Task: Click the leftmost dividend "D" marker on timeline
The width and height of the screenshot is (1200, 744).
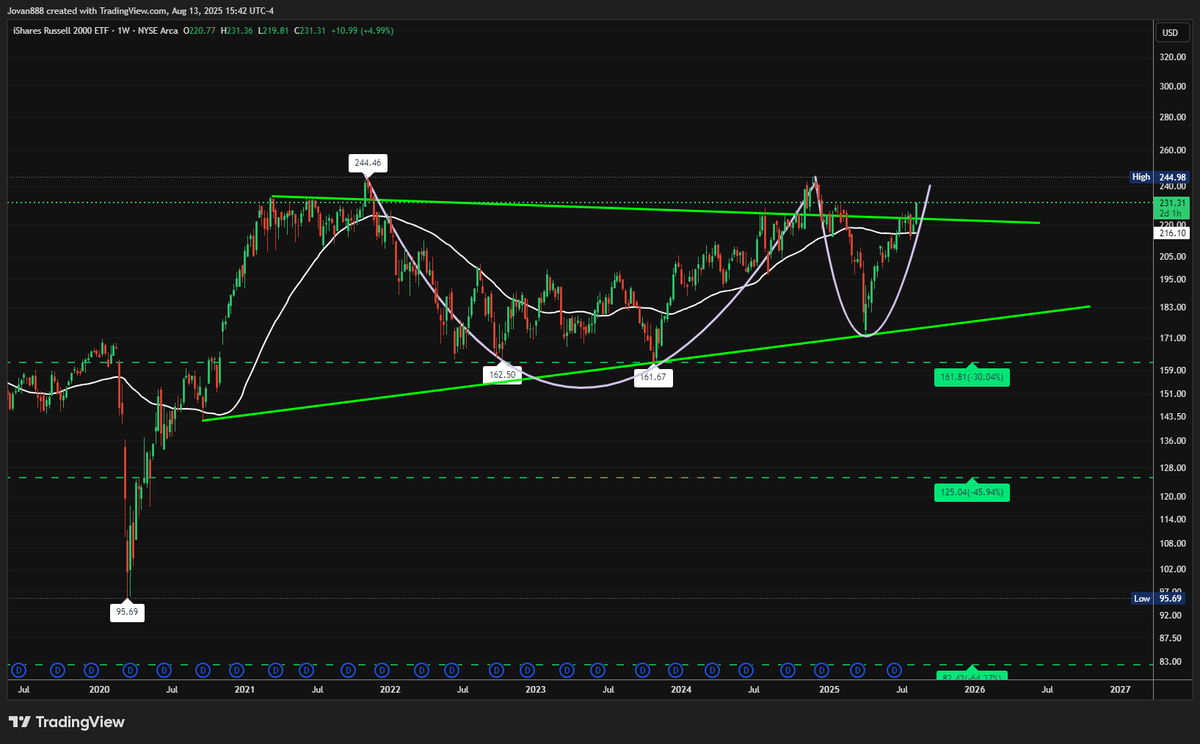Action: click(16, 670)
